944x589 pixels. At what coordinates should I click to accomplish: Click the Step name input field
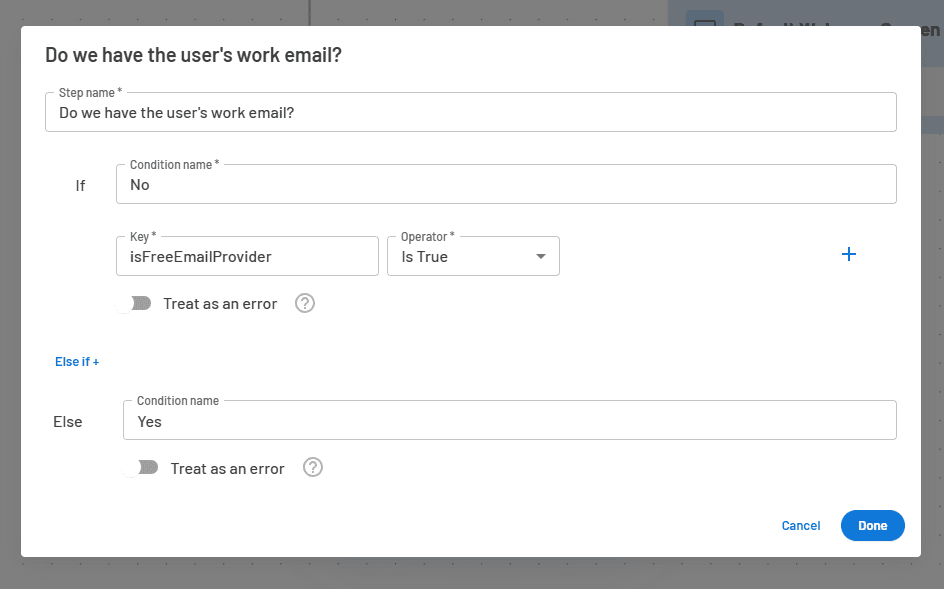pyautogui.click(x=470, y=112)
